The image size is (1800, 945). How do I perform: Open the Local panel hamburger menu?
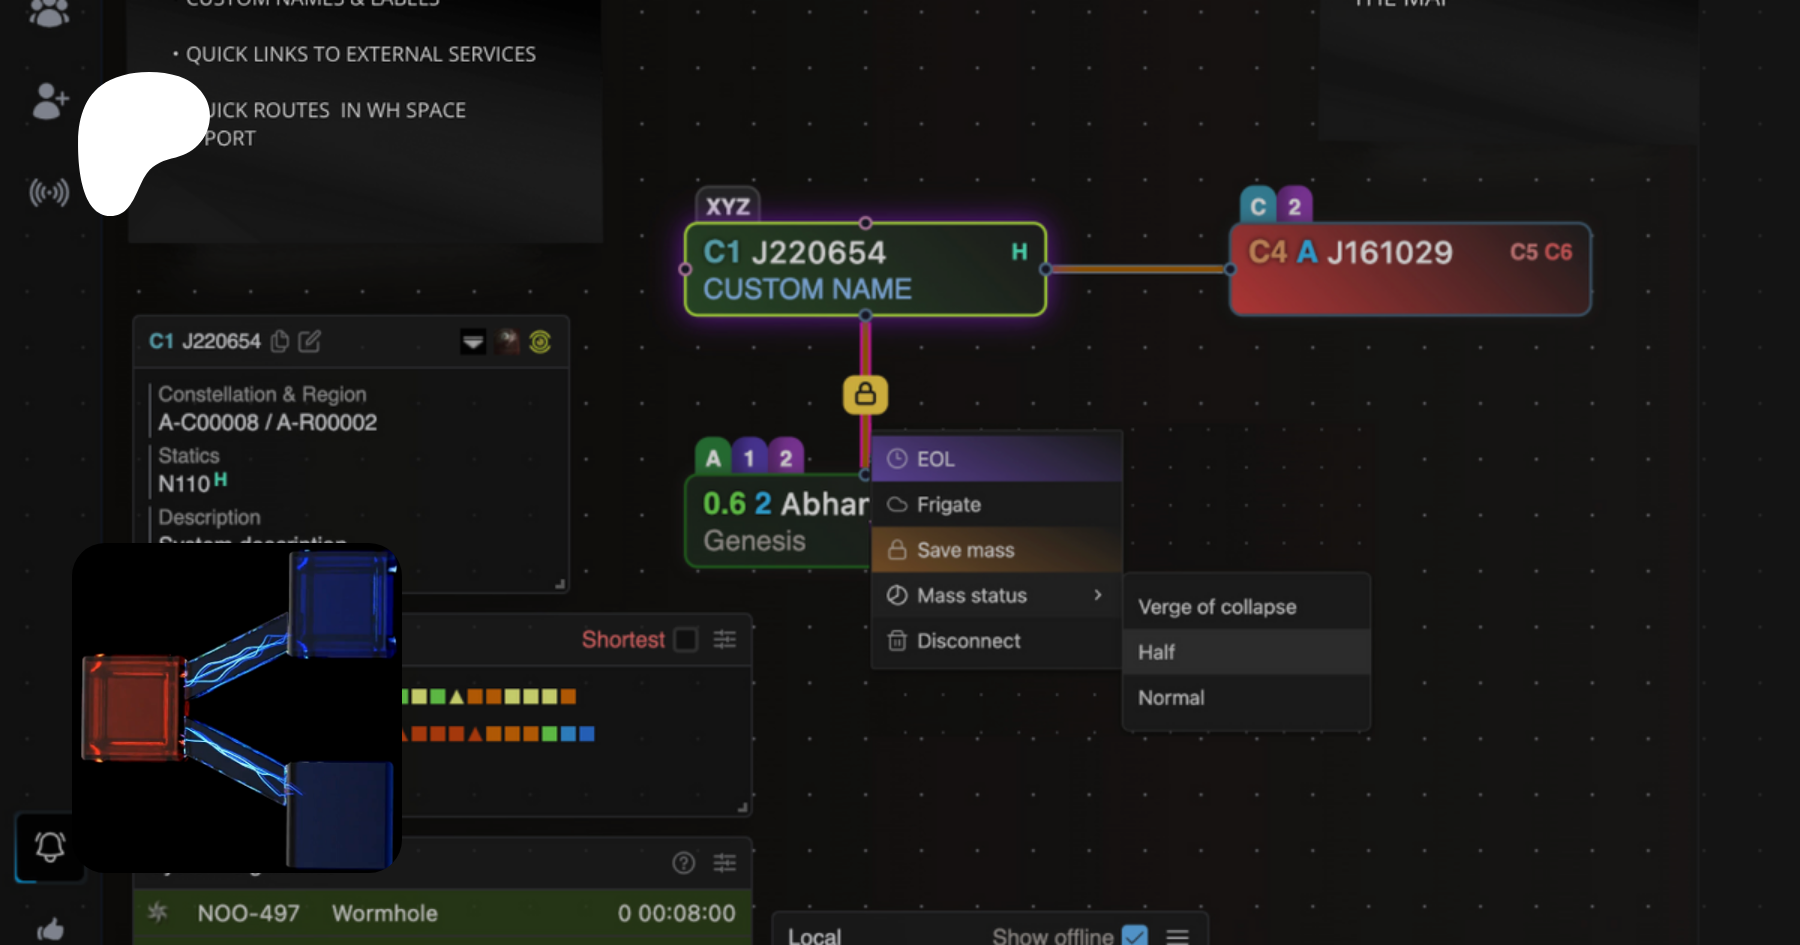pyautogui.click(x=1178, y=936)
